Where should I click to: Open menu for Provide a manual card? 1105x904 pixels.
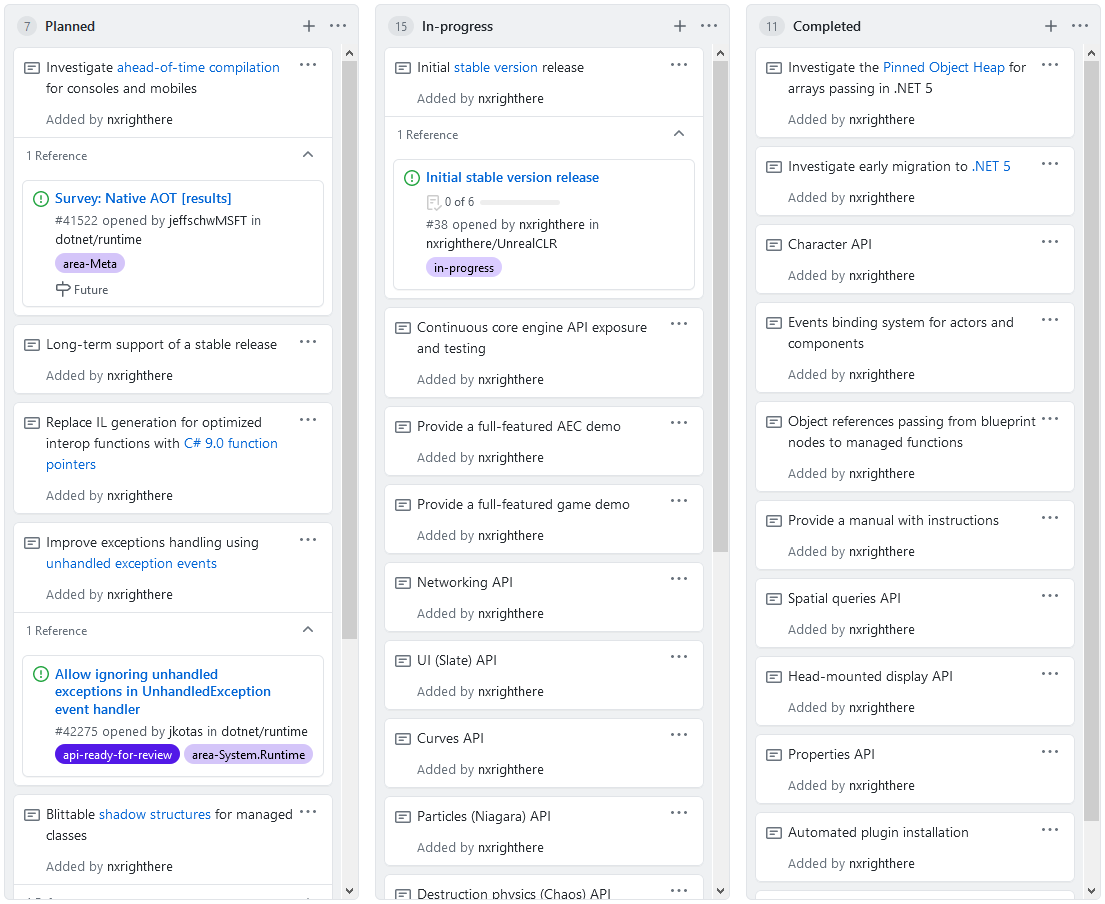coord(1050,518)
